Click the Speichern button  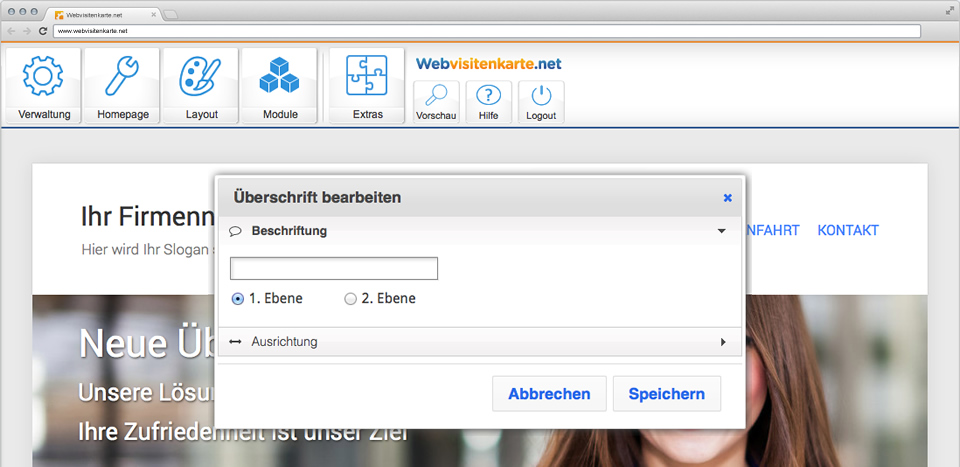(x=667, y=394)
